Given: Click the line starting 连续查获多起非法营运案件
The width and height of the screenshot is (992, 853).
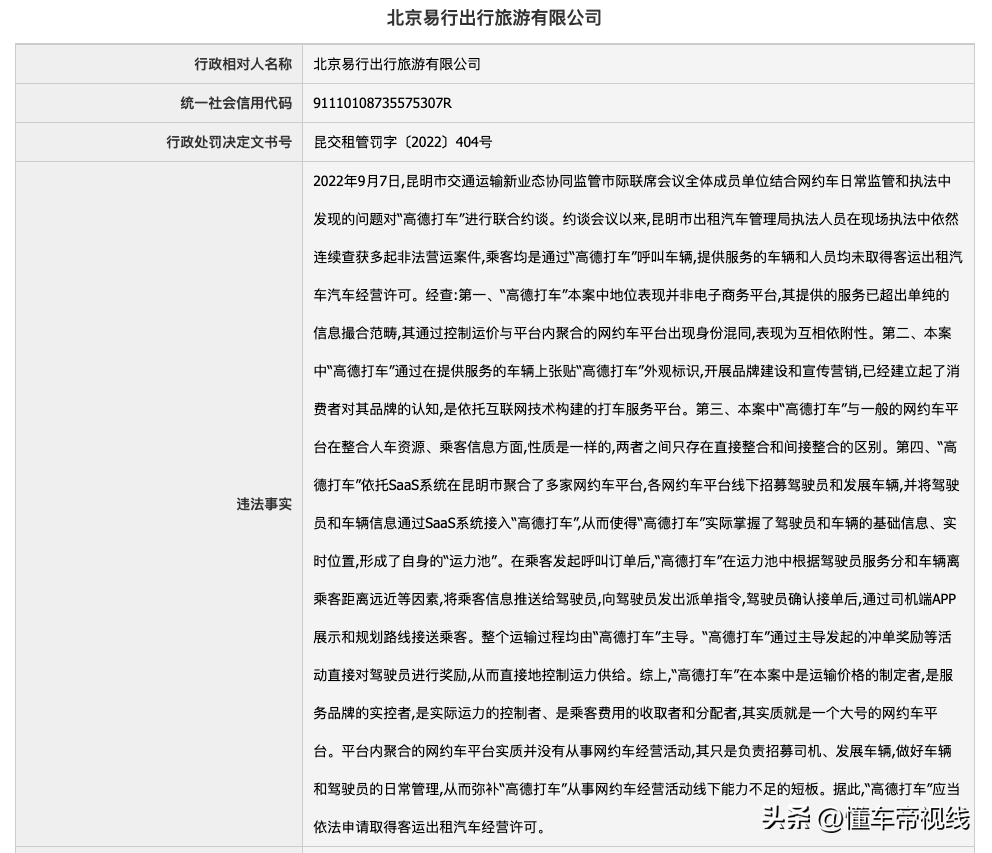Looking at the screenshot, I should 638,258.
